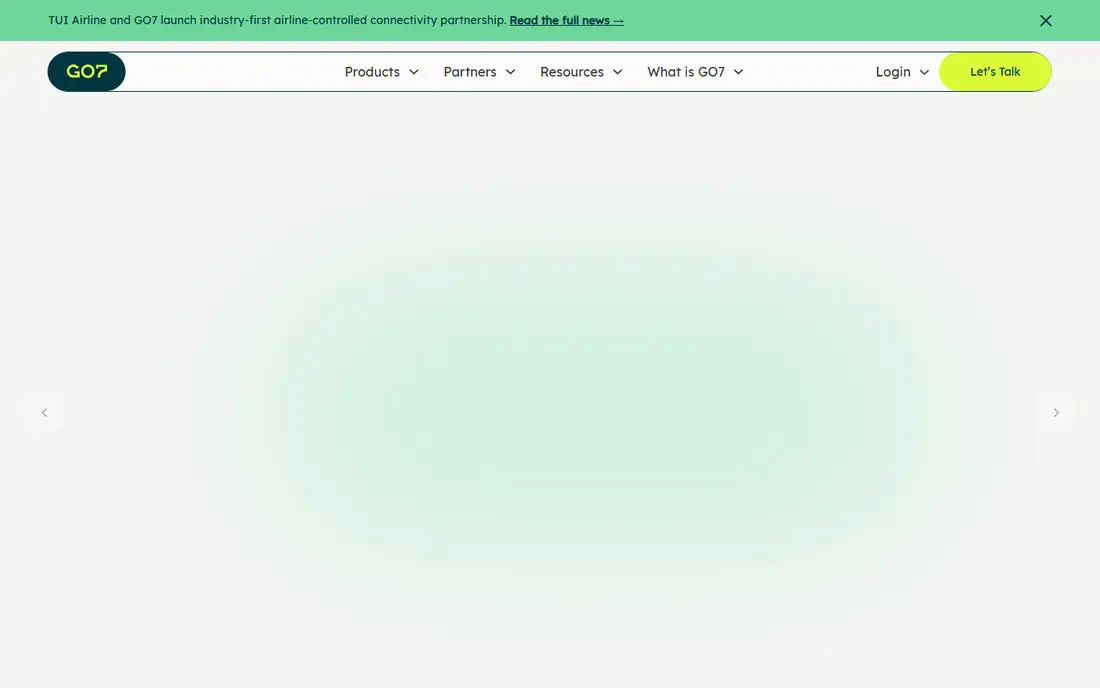Click the TUI Airline and GO7 announcement text

point(277,20)
